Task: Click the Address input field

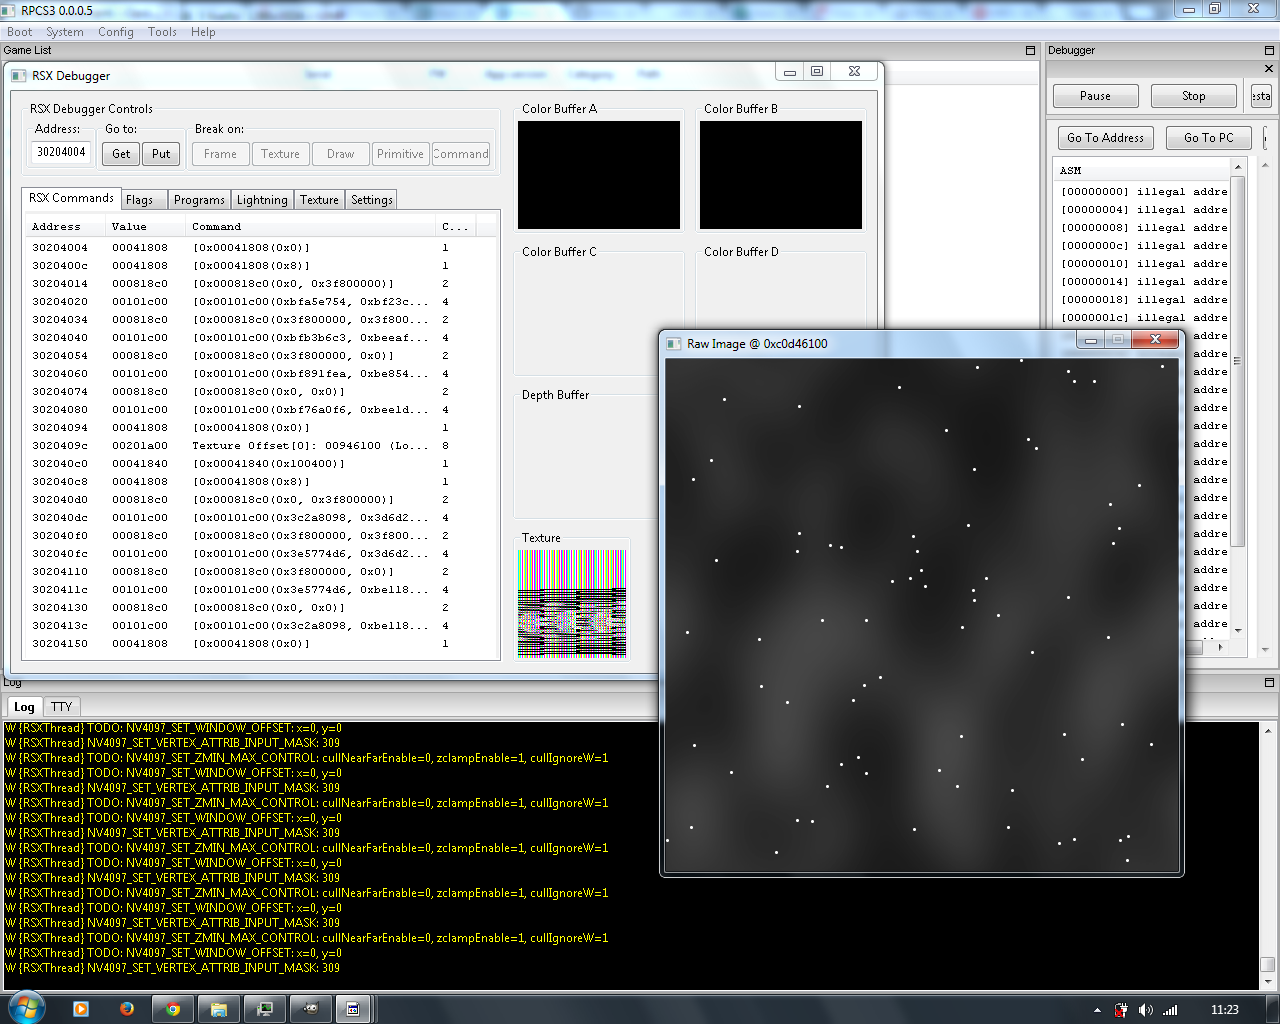Action: point(61,152)
